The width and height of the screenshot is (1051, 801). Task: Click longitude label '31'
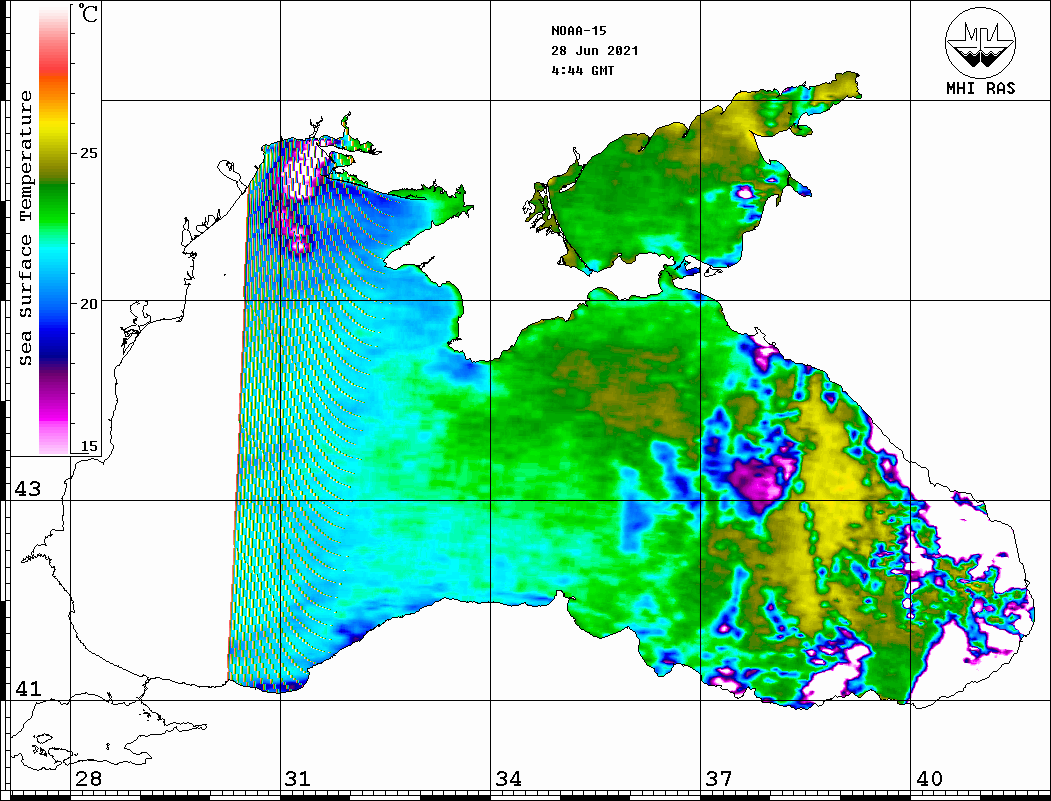pyautogui.click(x=298, y=779)
